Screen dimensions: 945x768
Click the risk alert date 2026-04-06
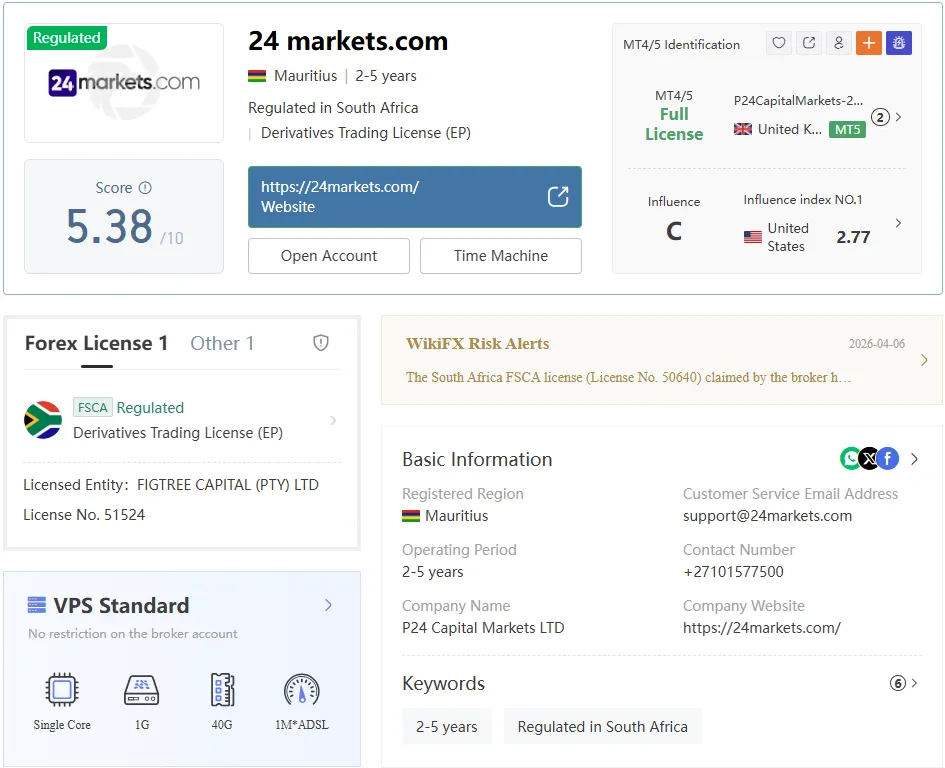pyautogui.click(x=876, y=344)
